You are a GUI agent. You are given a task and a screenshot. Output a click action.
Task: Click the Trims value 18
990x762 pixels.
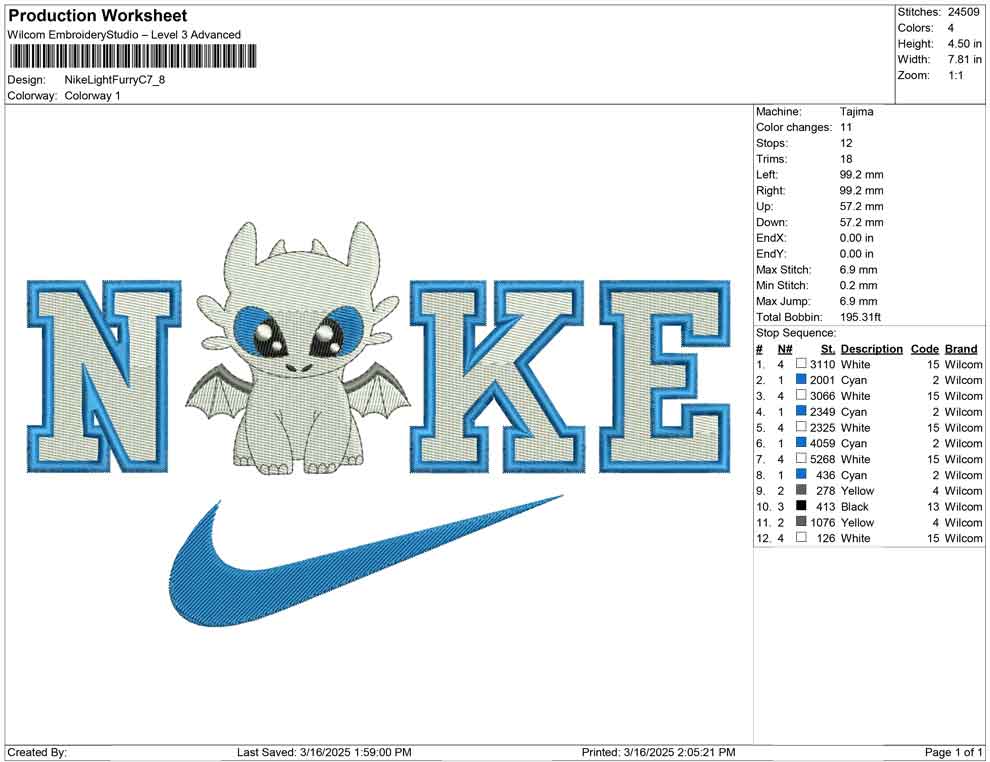(846, 159)
